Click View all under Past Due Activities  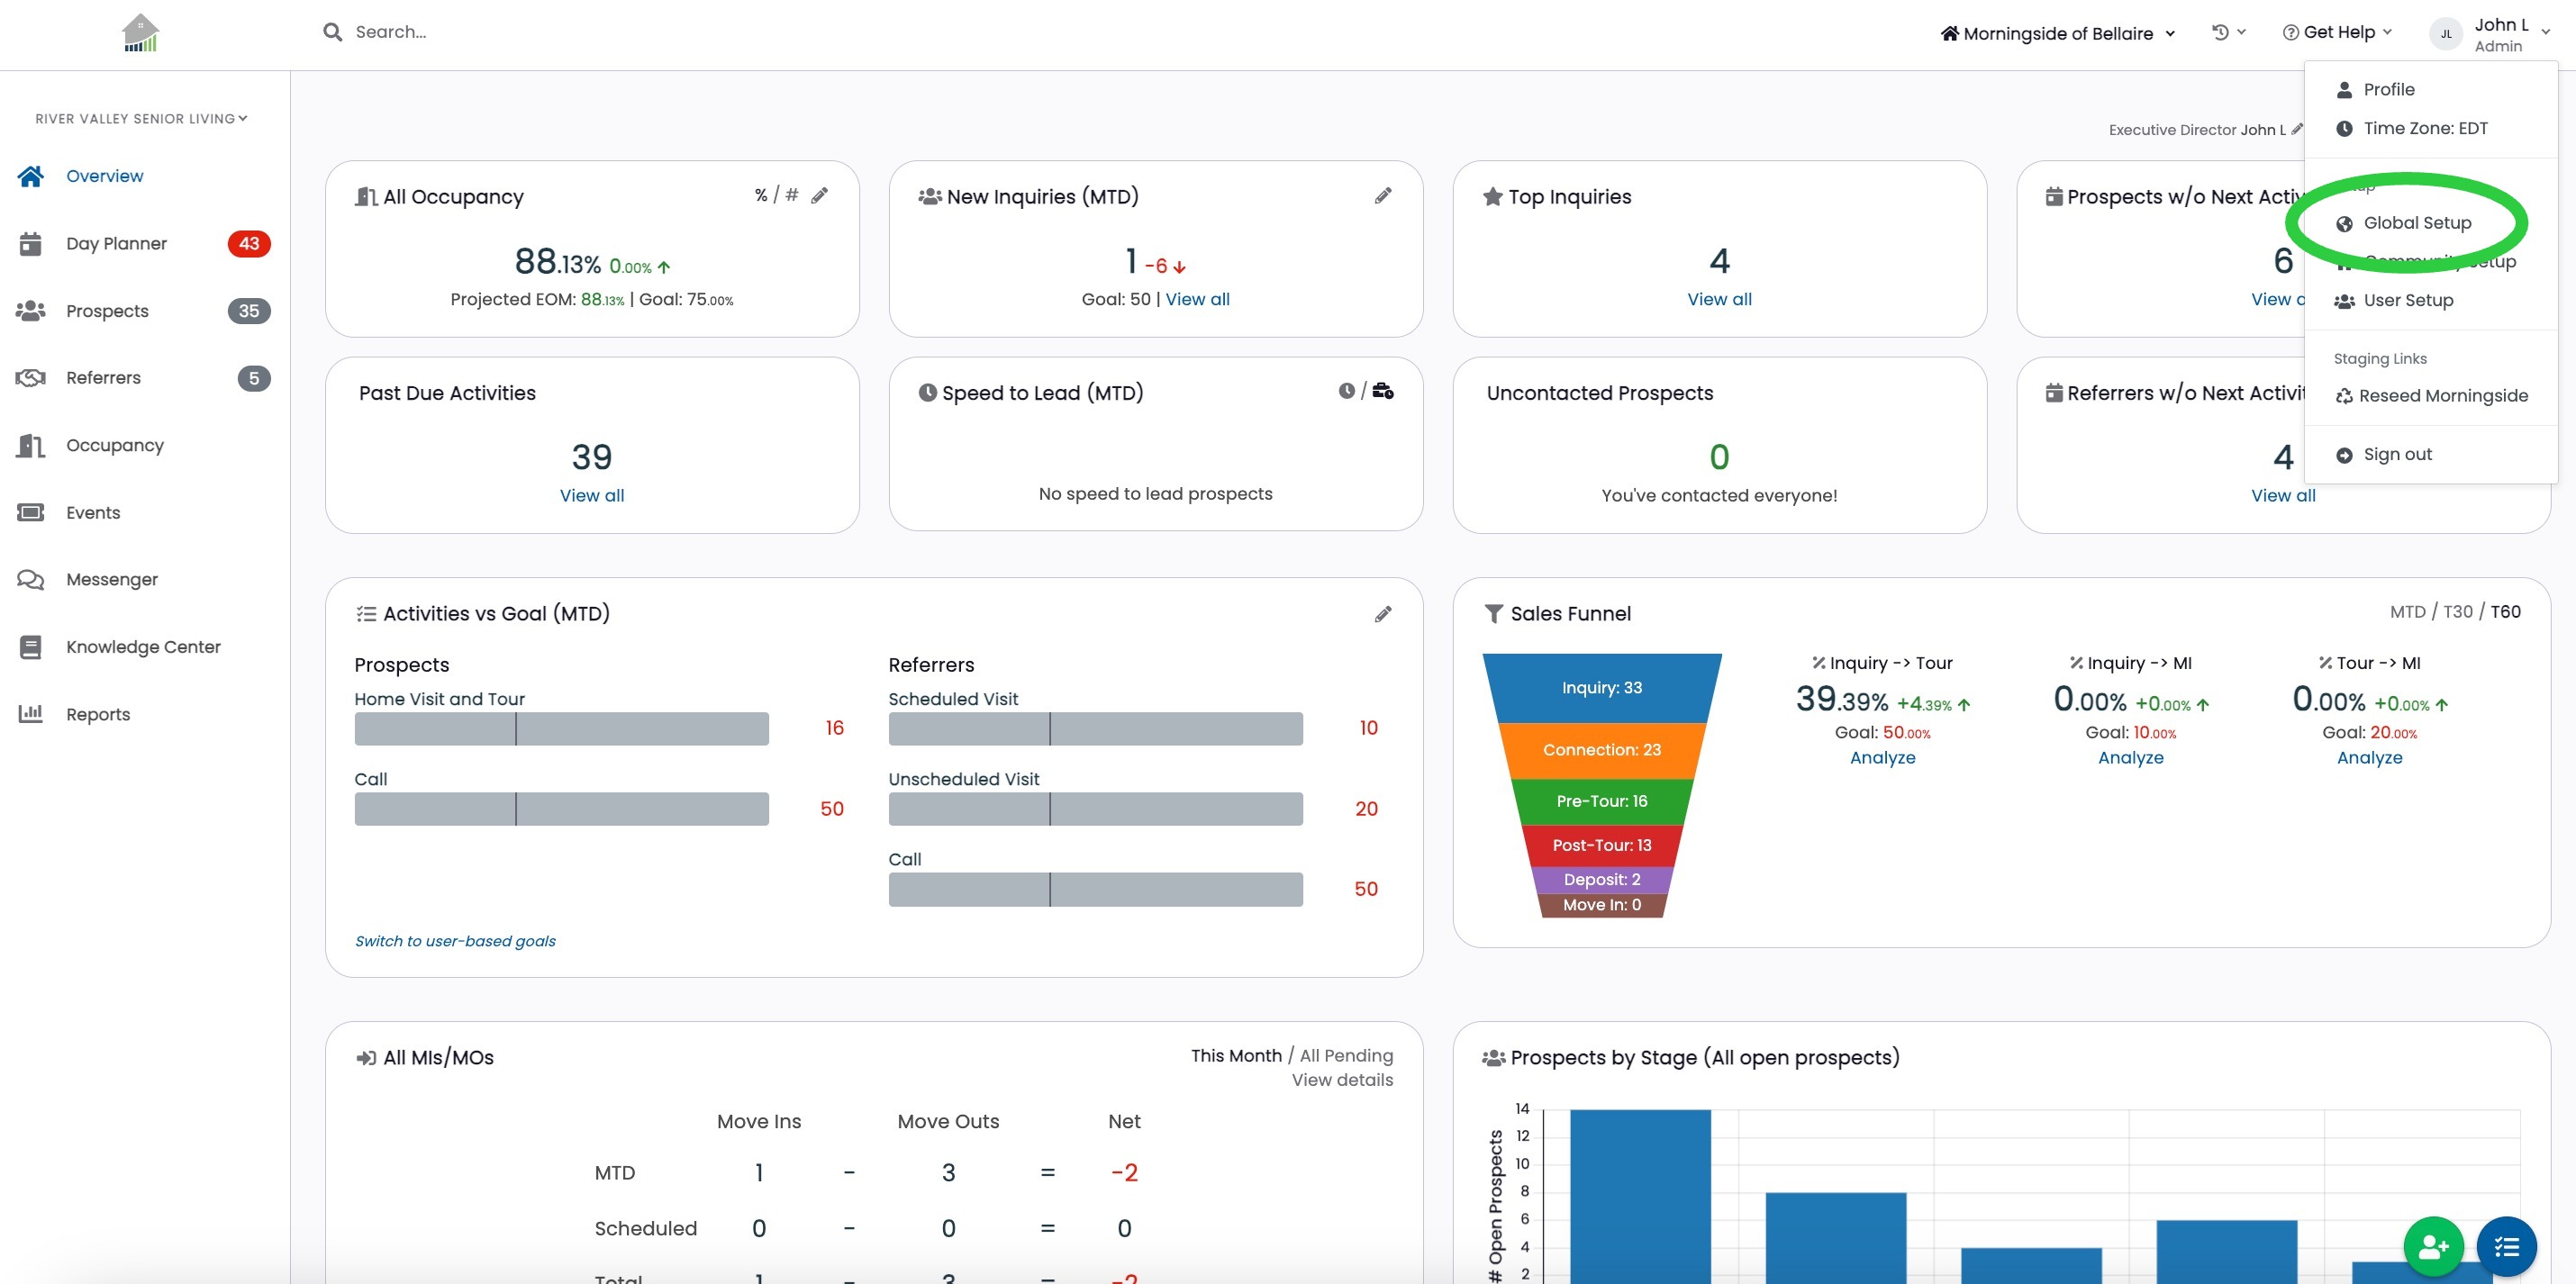click(x=591, y=495)
